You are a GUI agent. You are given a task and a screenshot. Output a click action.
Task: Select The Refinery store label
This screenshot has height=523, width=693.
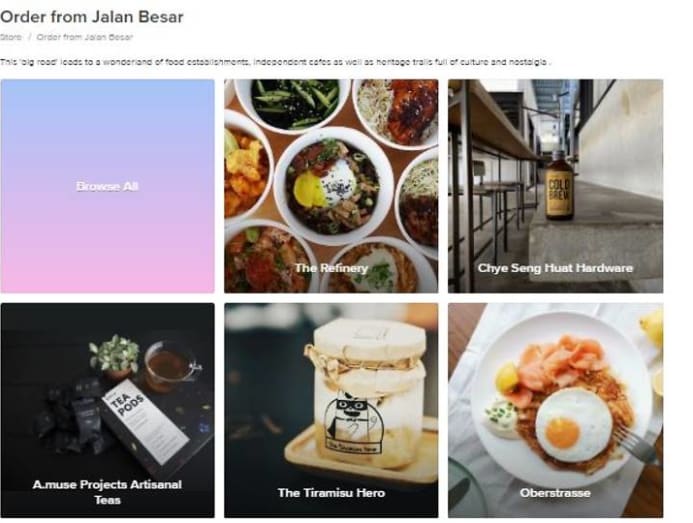coord(331,268)
